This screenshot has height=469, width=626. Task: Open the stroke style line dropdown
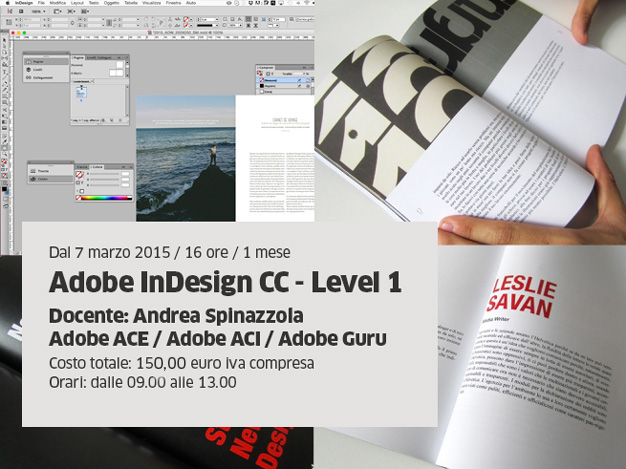pos(207,26)
